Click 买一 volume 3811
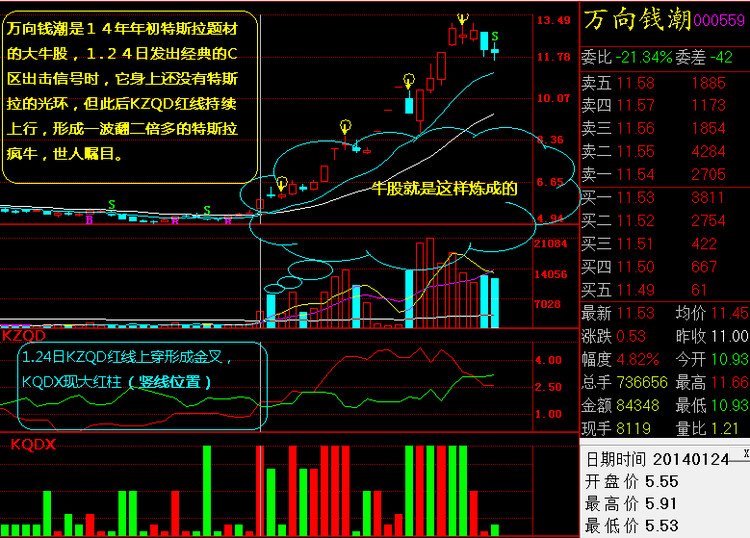 tap(707, 198)
